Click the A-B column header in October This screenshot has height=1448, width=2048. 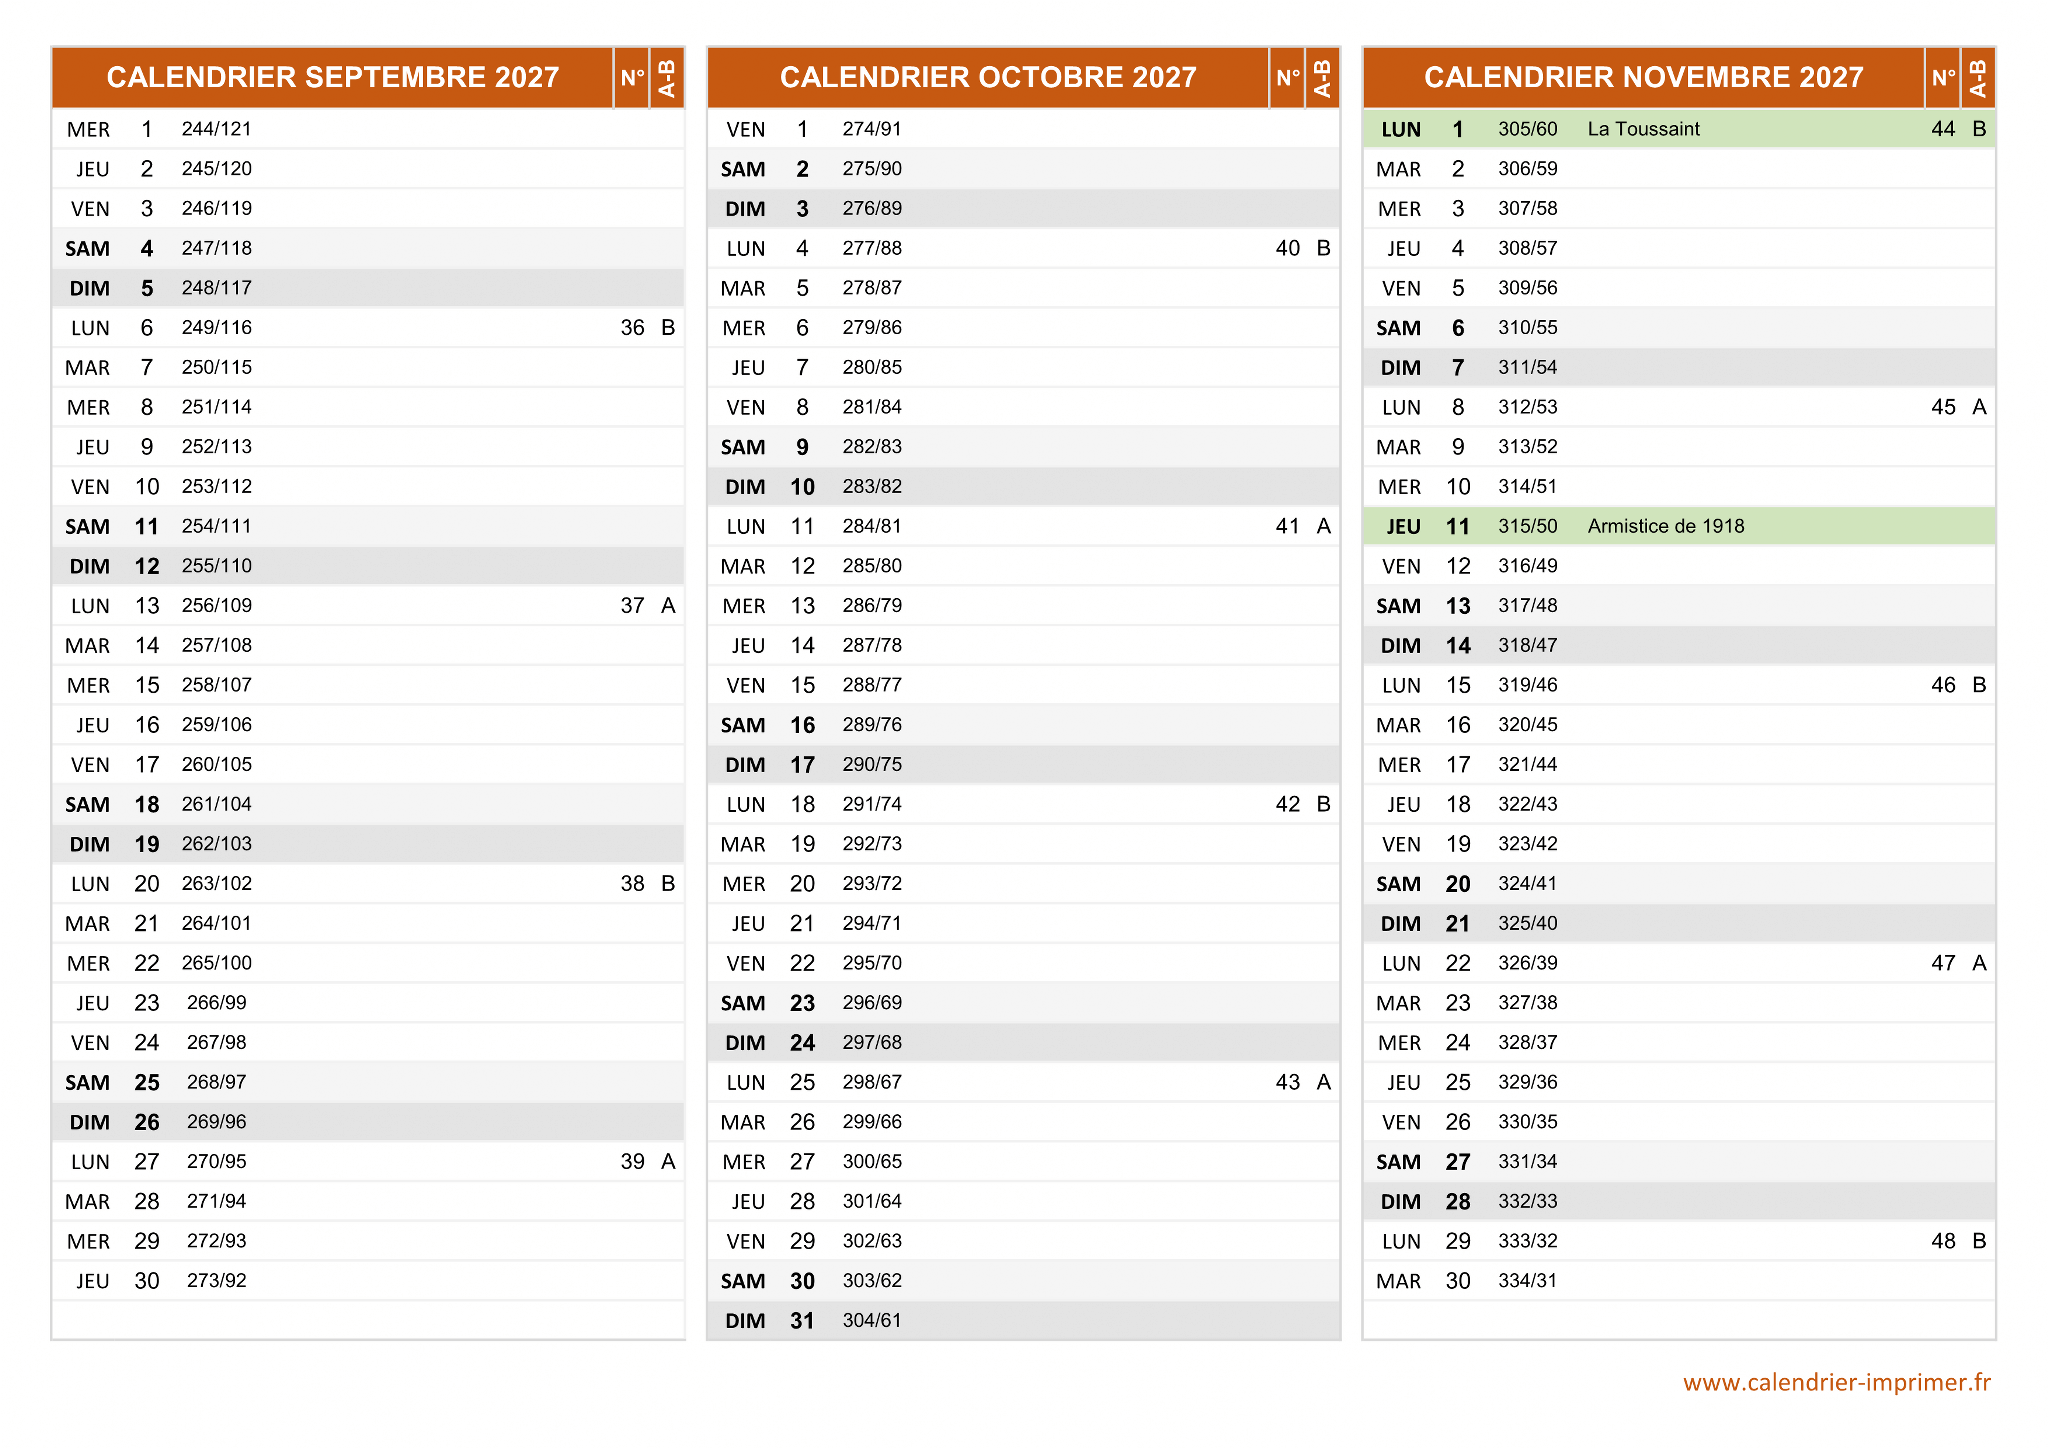pyautogui.click(x=1322, y=77)
